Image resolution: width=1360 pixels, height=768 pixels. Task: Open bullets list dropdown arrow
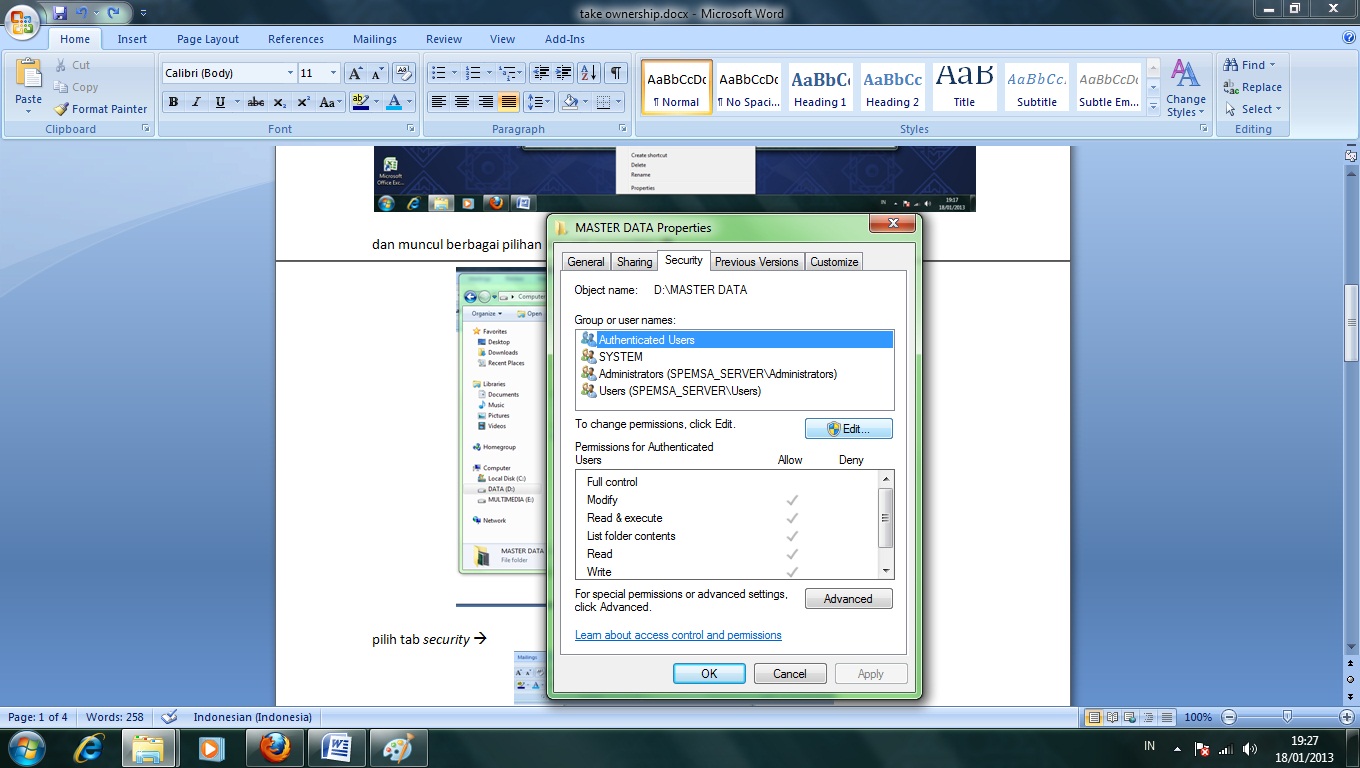tap(454, 73)
